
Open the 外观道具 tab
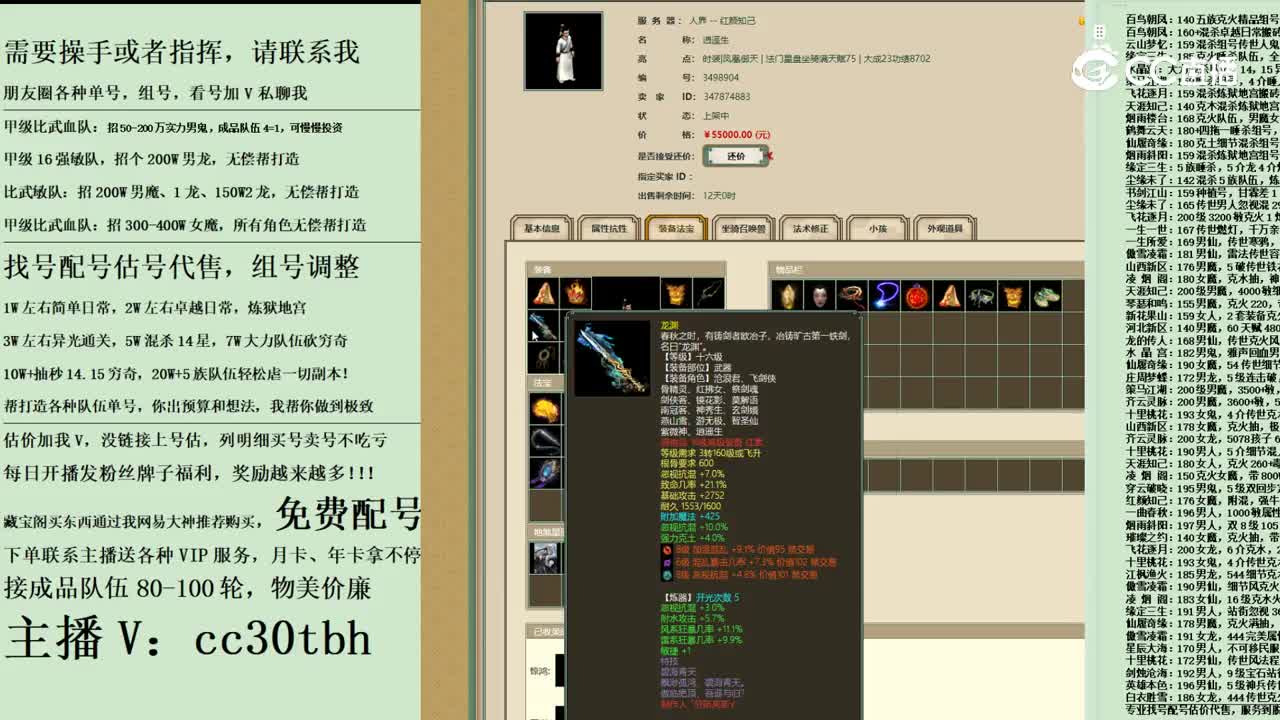[945, 229]
